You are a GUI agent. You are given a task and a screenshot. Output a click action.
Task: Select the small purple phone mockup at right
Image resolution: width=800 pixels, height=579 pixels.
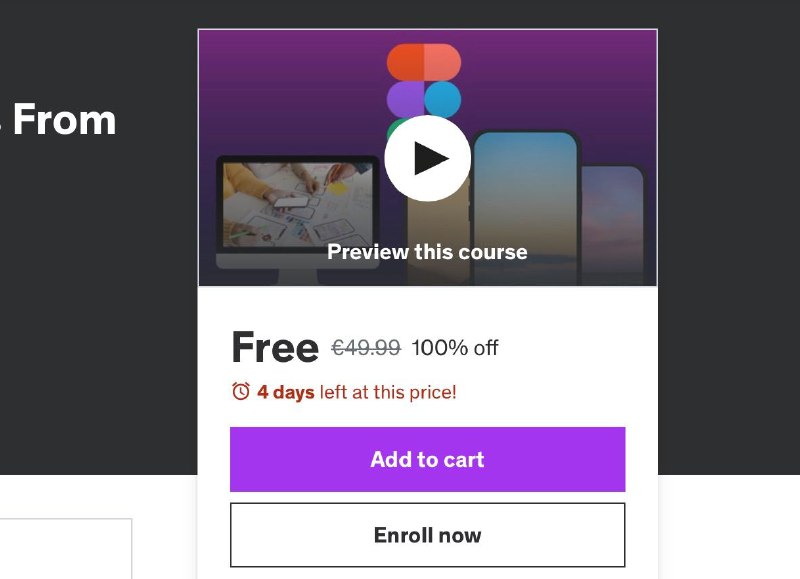[613, 224]
